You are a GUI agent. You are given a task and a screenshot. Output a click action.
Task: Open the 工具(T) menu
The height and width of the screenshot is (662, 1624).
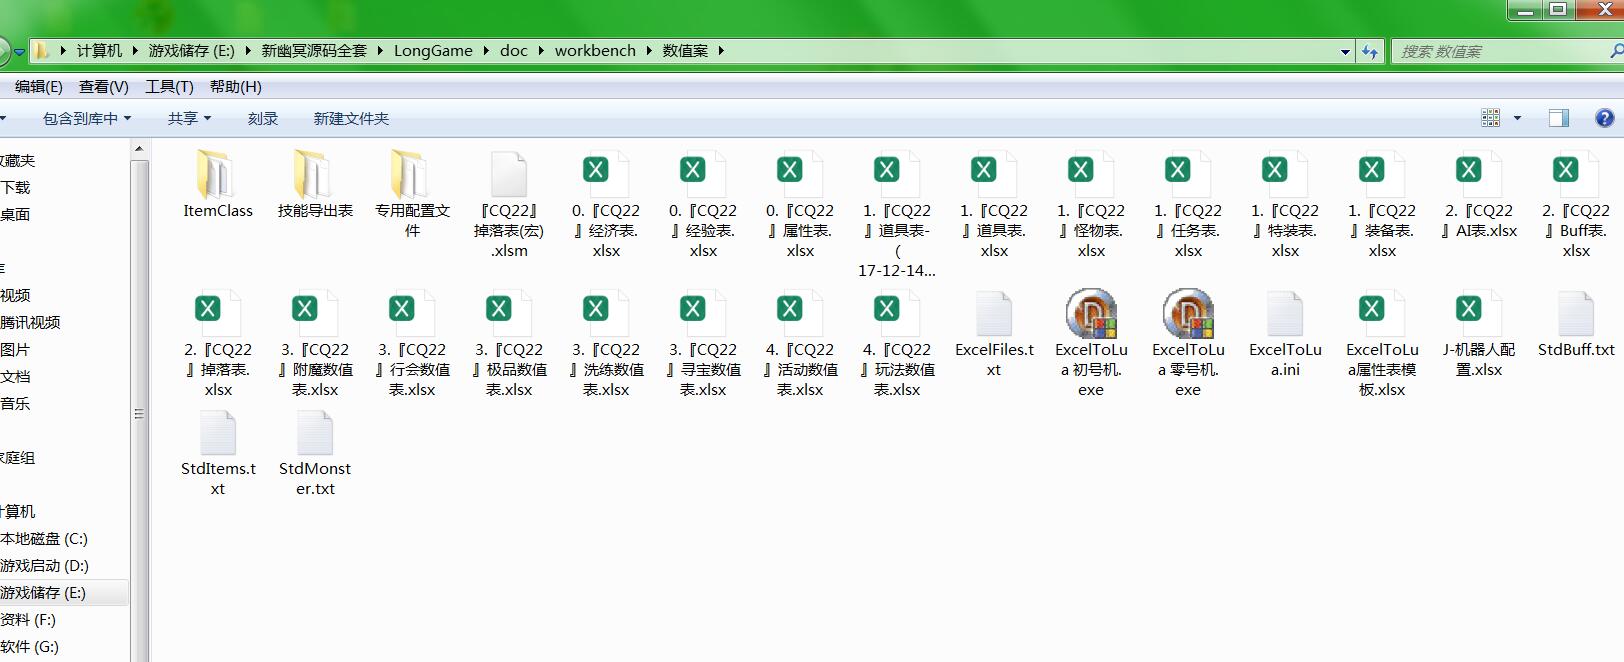pos(169,87)
